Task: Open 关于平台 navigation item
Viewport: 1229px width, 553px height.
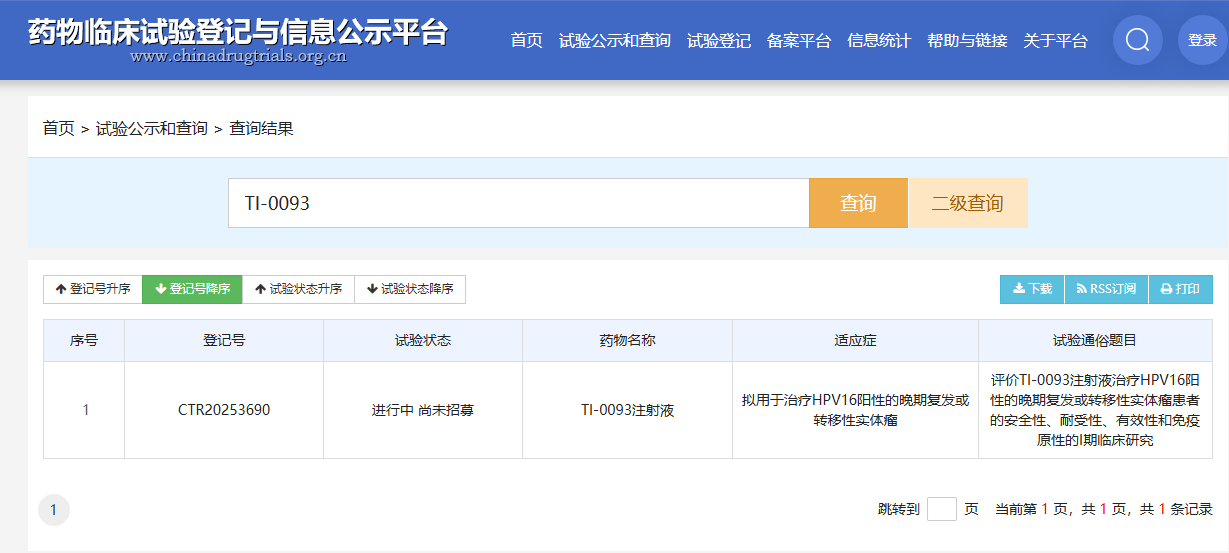Action: (x=1055, y=41)
